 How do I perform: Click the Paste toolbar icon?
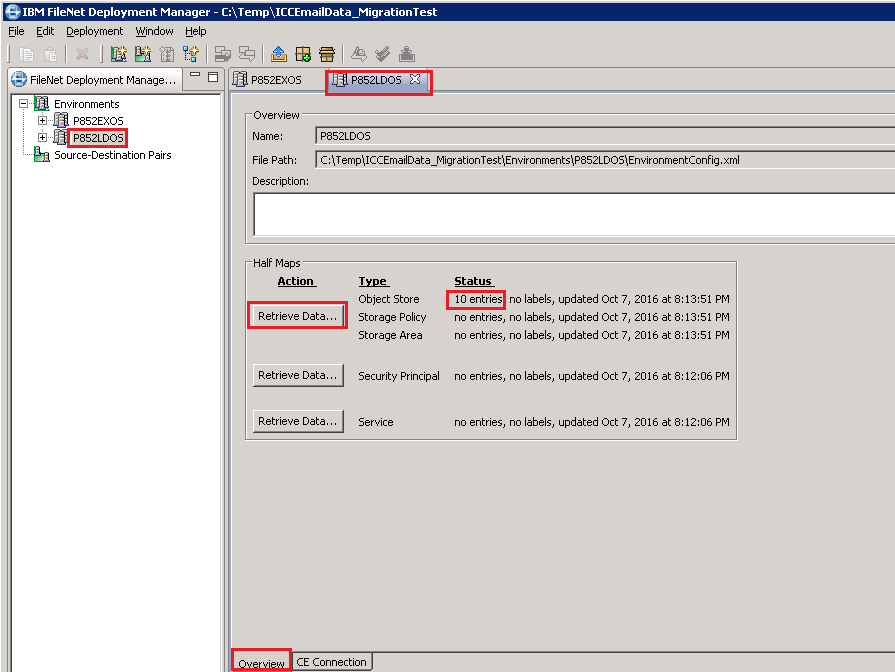(53, 54)
